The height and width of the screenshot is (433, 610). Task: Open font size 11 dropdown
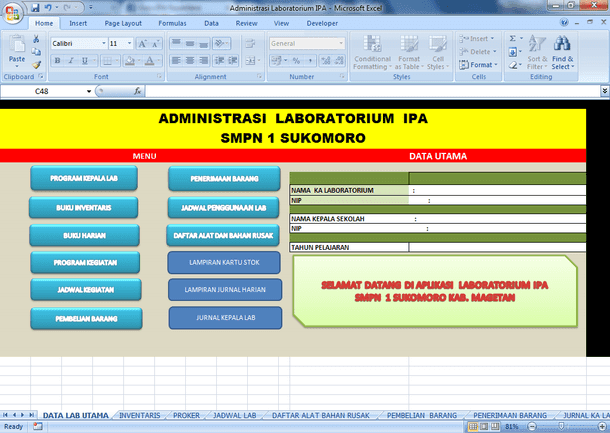[x=130, y=44]
